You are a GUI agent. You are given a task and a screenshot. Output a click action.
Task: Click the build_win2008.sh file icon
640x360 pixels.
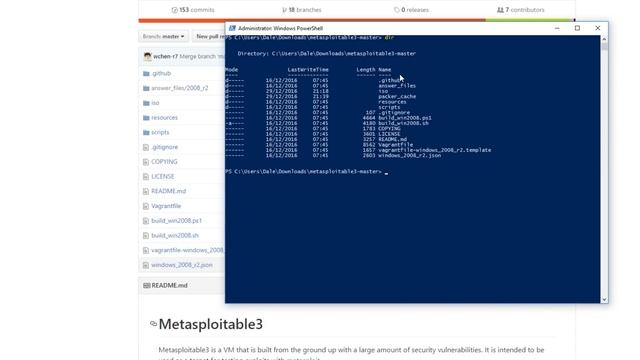(146, 236)
